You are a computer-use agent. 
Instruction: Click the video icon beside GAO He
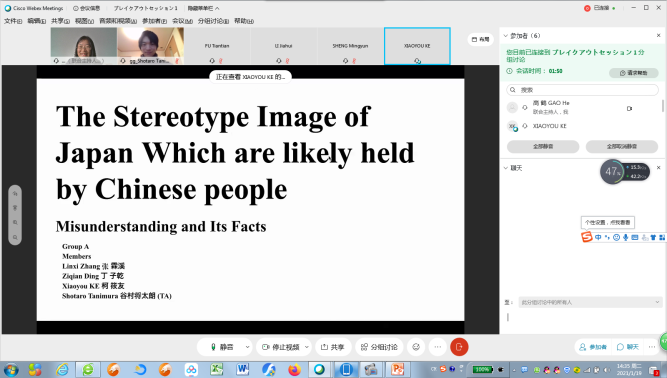pyautogui.click(x=629, y=108)
